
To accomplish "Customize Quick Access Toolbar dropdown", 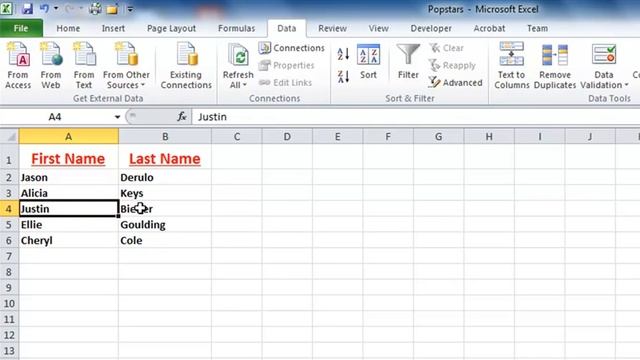I will pyautogui.click(x=130, y=9).
